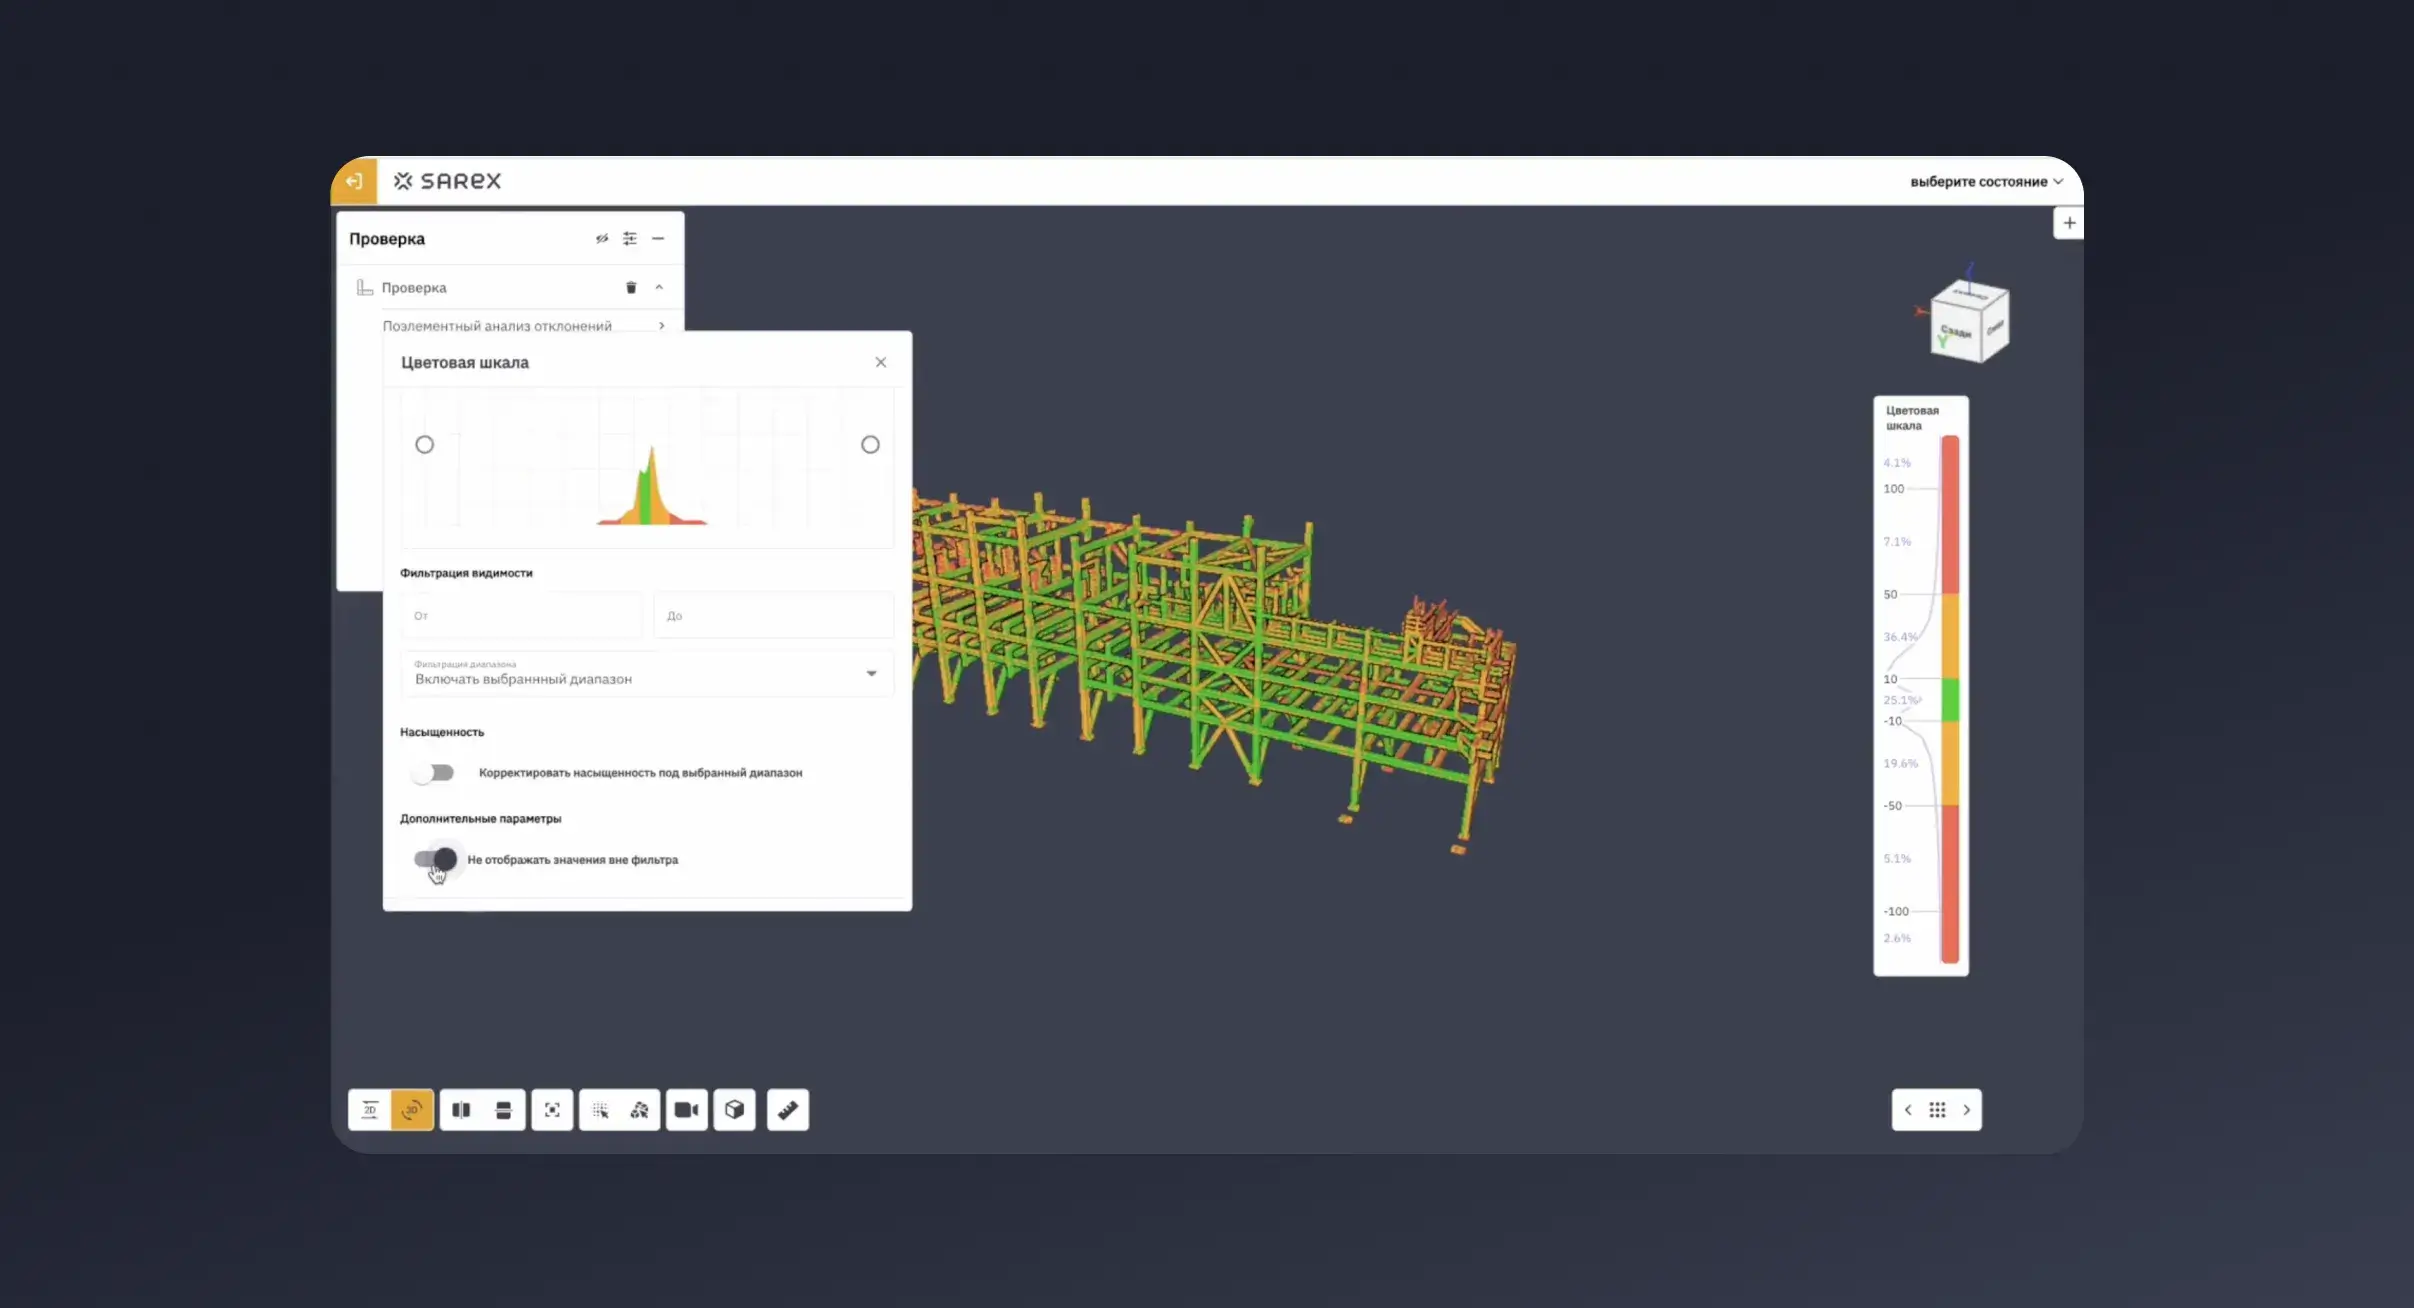Screen dimensions: 2414x1308
Task: Select the ruler measurement tool
Action: point(788,1109)
